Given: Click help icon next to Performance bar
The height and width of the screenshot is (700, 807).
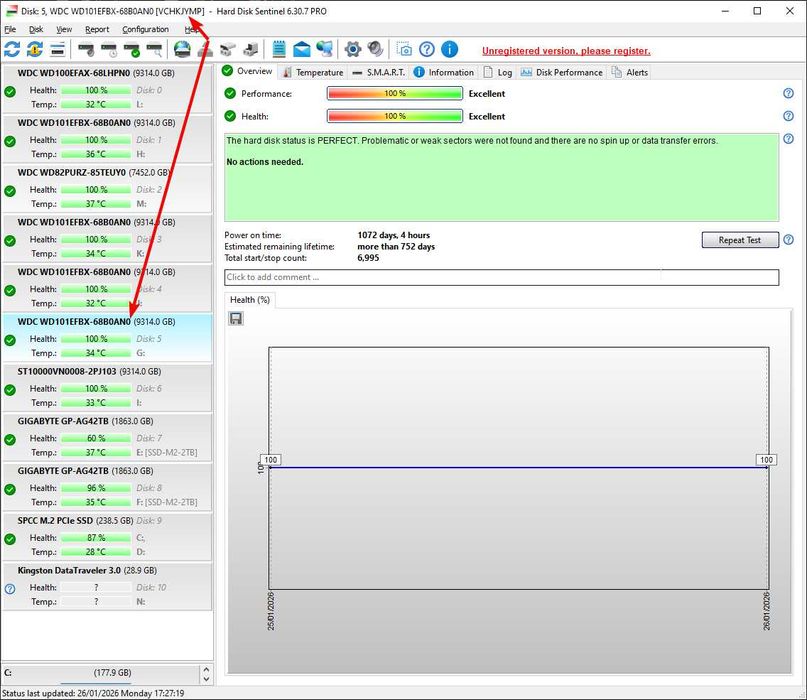Looking at the screenshot, I should (x=788, y=93).
